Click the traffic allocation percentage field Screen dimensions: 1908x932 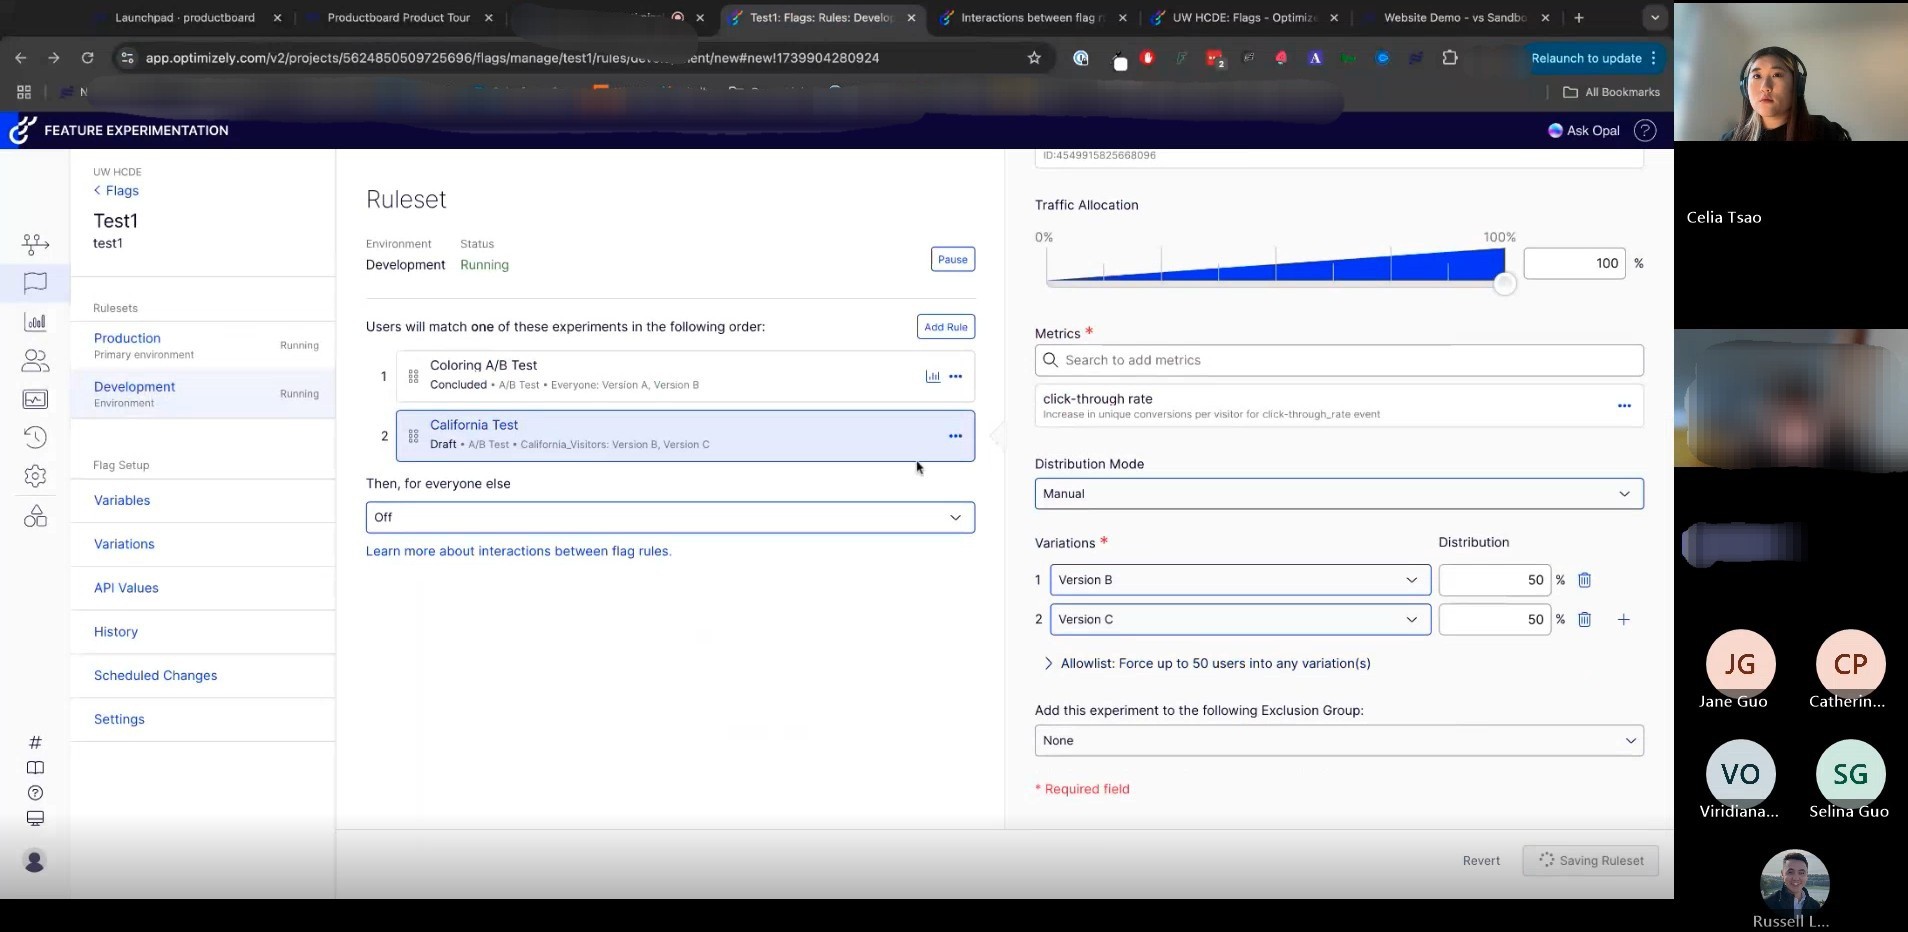(1574, 263)
